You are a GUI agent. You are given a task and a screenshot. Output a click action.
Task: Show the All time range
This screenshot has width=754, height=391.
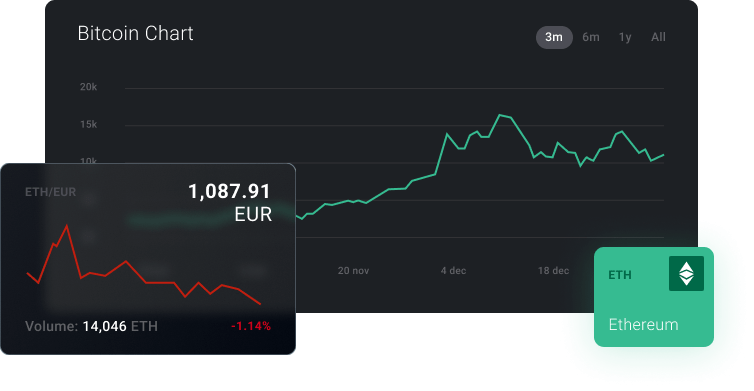coord(658,37)
